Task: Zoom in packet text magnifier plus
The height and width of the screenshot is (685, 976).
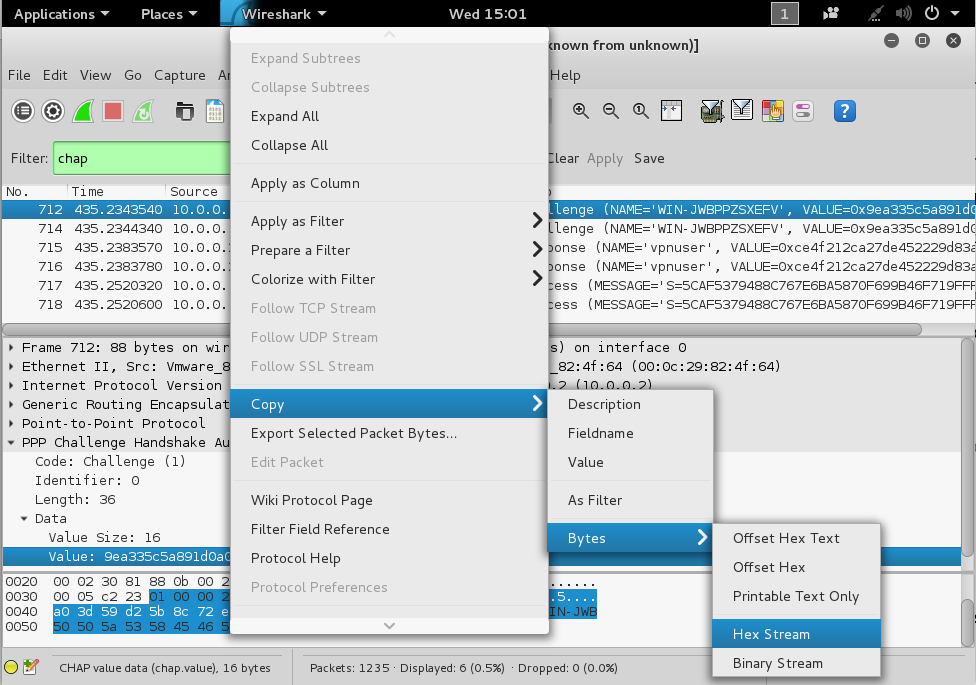Action: [581, 111]
